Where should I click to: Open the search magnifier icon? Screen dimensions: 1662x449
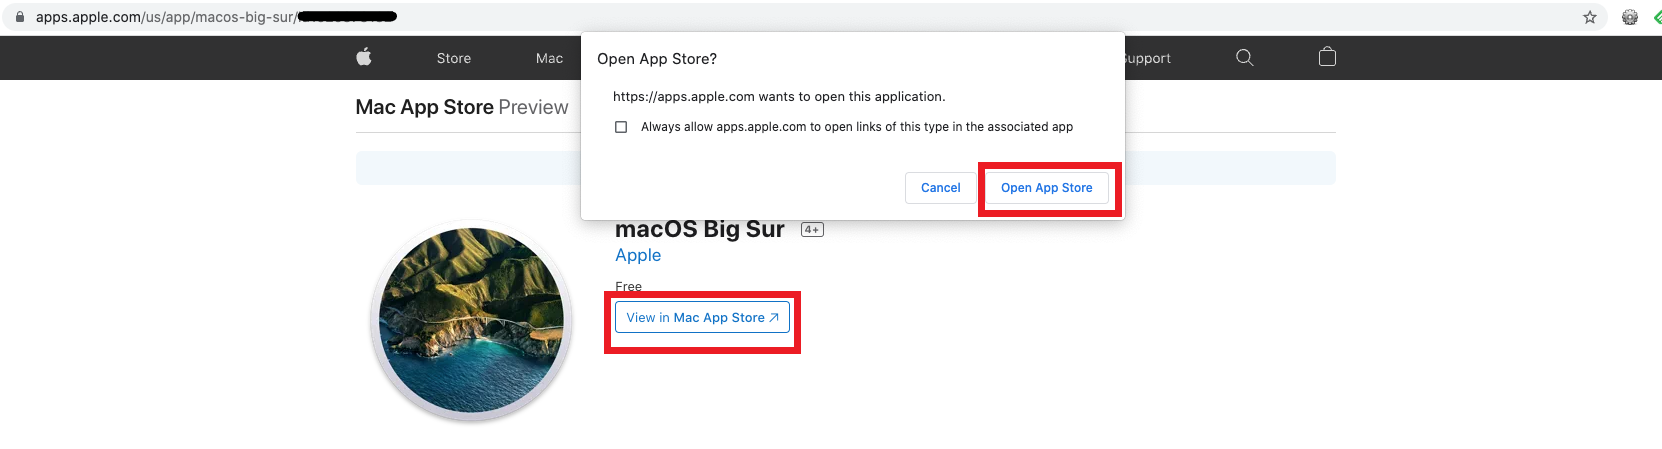[1244, 57]
